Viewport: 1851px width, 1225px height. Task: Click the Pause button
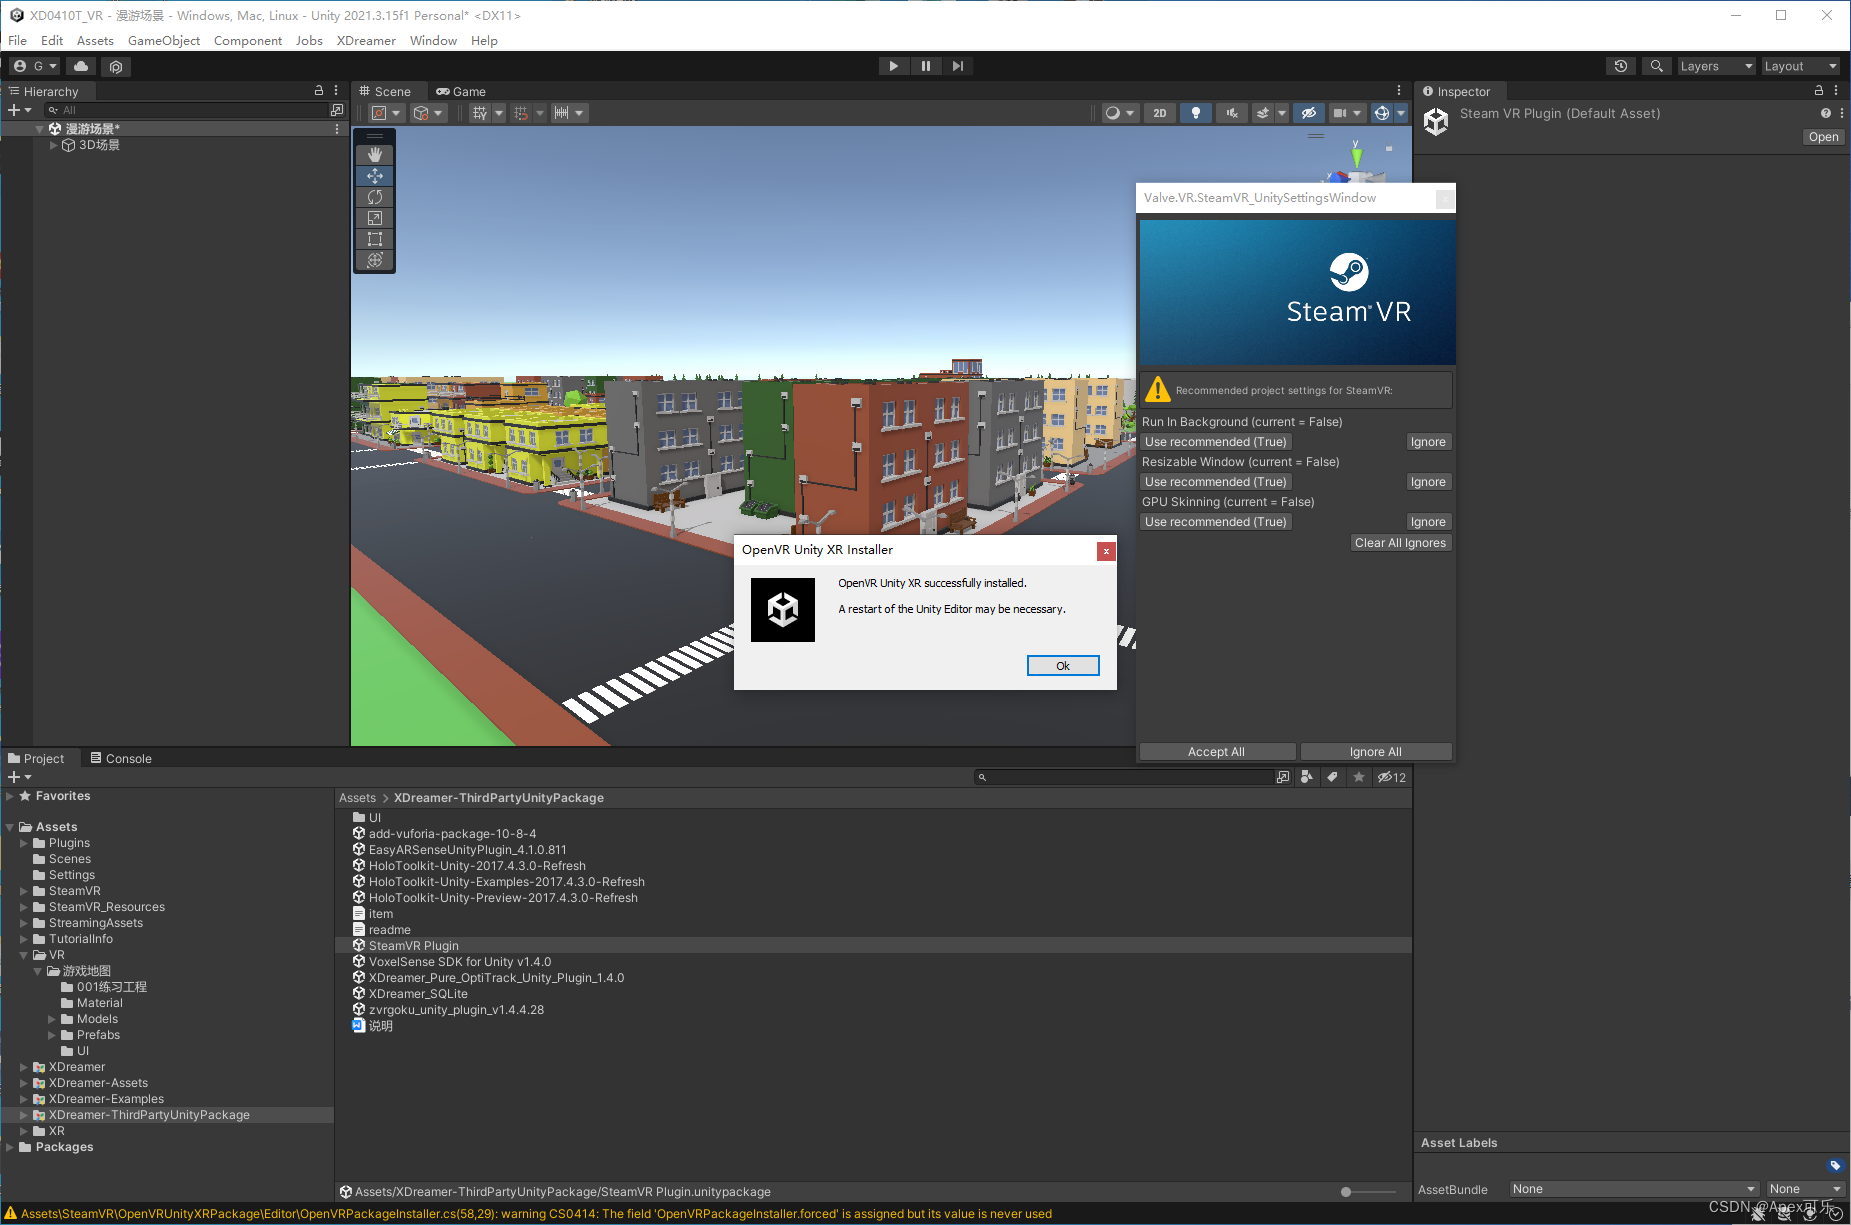point(926,66)
